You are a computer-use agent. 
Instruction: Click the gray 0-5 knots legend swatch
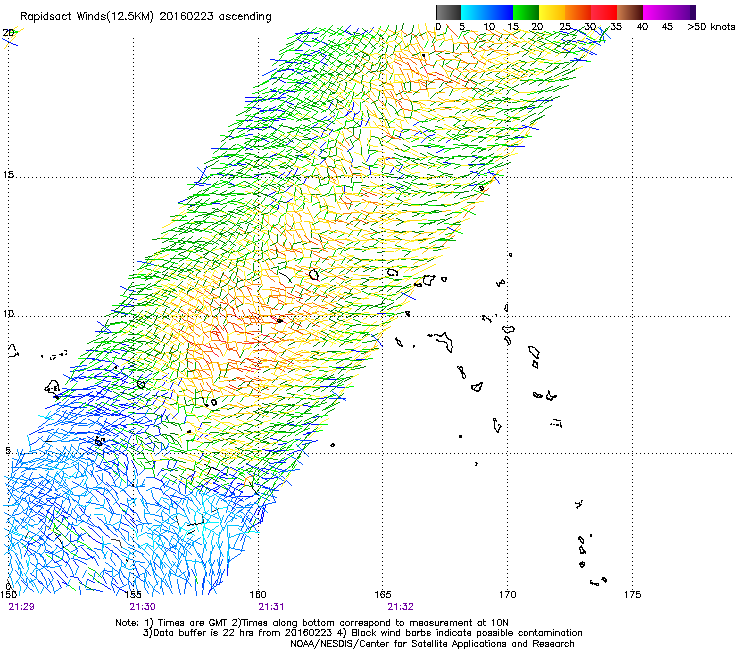[448, 12]
